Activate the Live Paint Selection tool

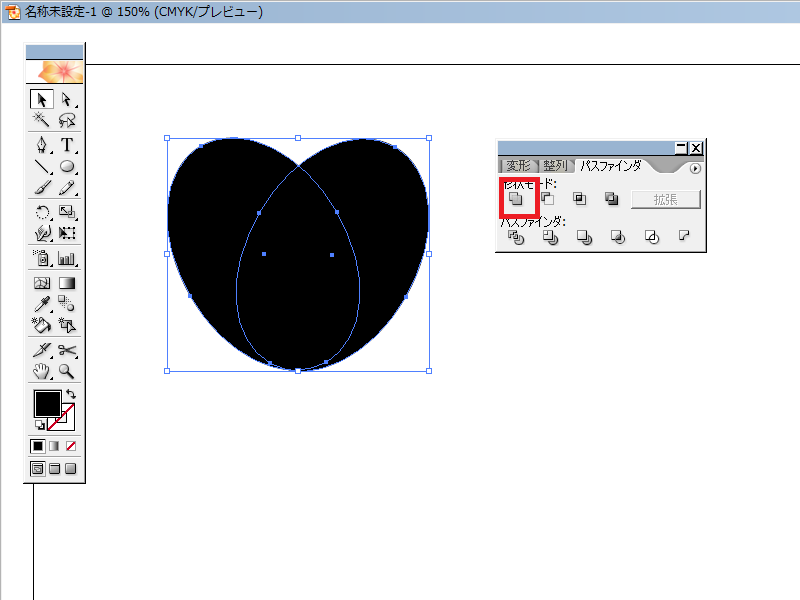tap(66, 325)
